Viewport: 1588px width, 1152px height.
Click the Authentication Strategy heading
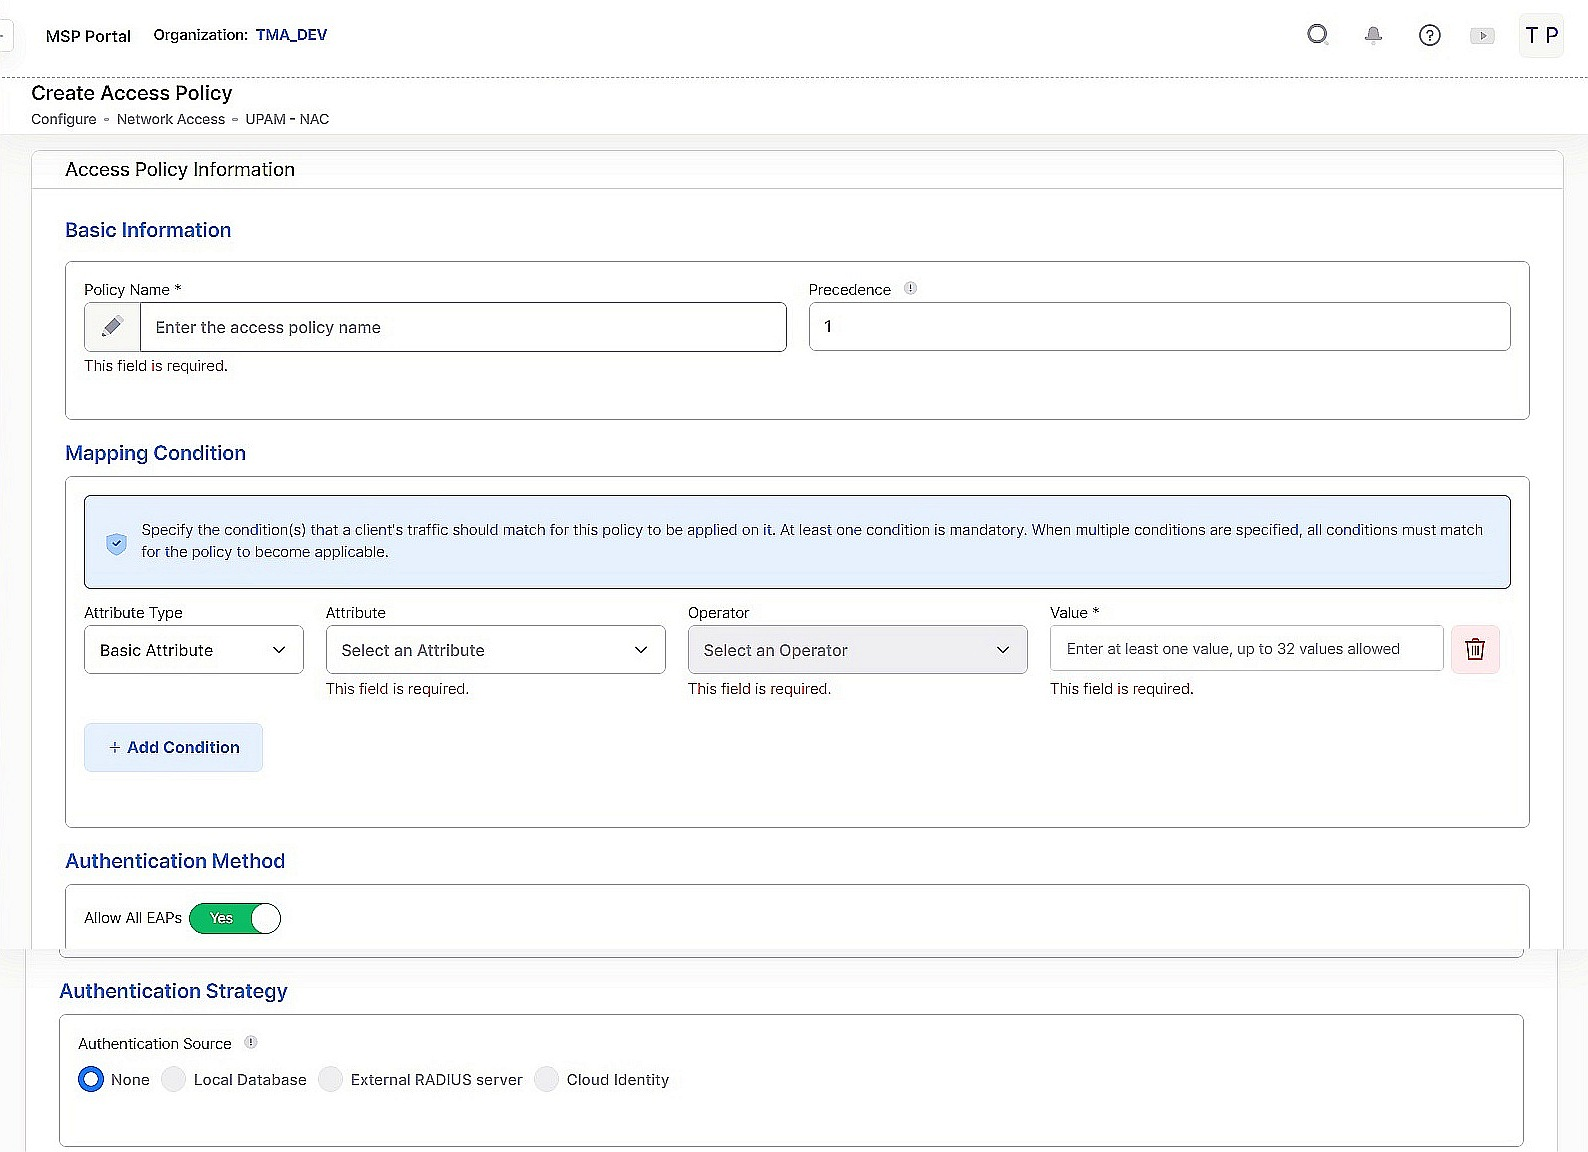[173, 991]
